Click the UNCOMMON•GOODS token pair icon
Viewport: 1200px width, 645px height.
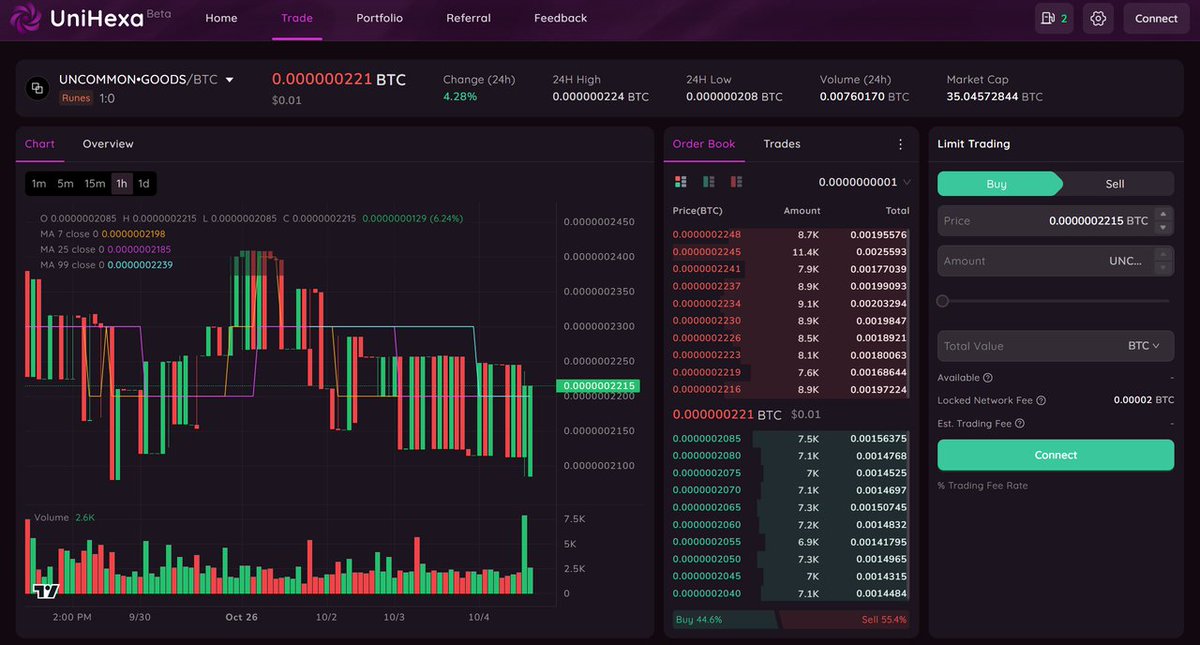[x=37, y=88]
